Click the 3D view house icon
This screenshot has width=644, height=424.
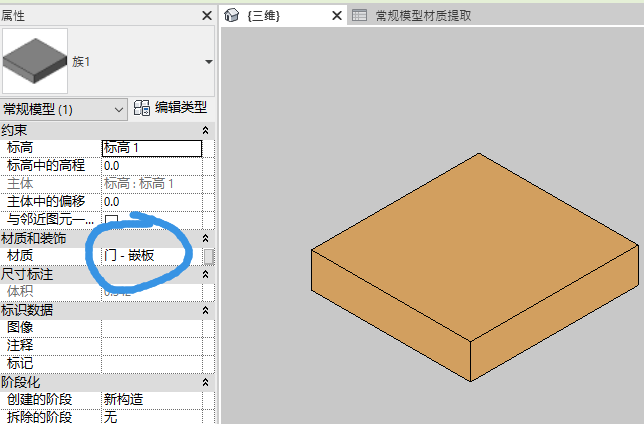click(232, 16)
